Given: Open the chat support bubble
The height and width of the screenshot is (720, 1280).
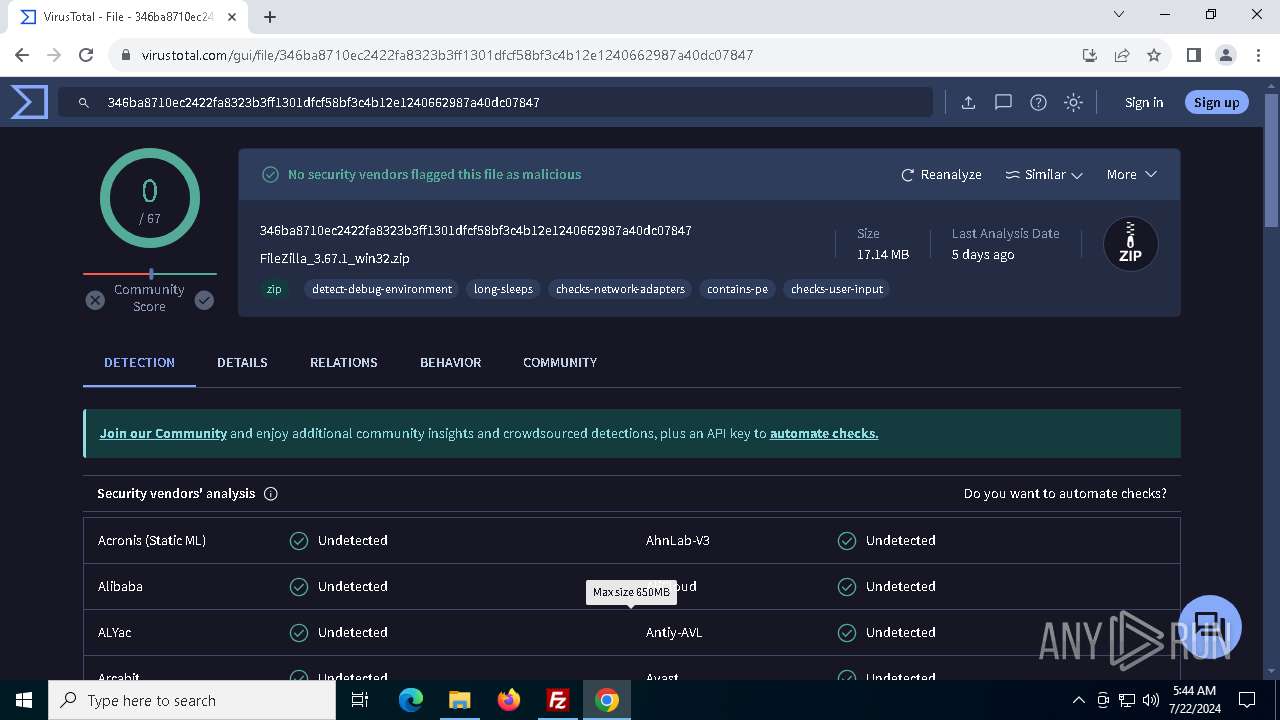Looking at the screenshot, I should tap(1210, 627).
